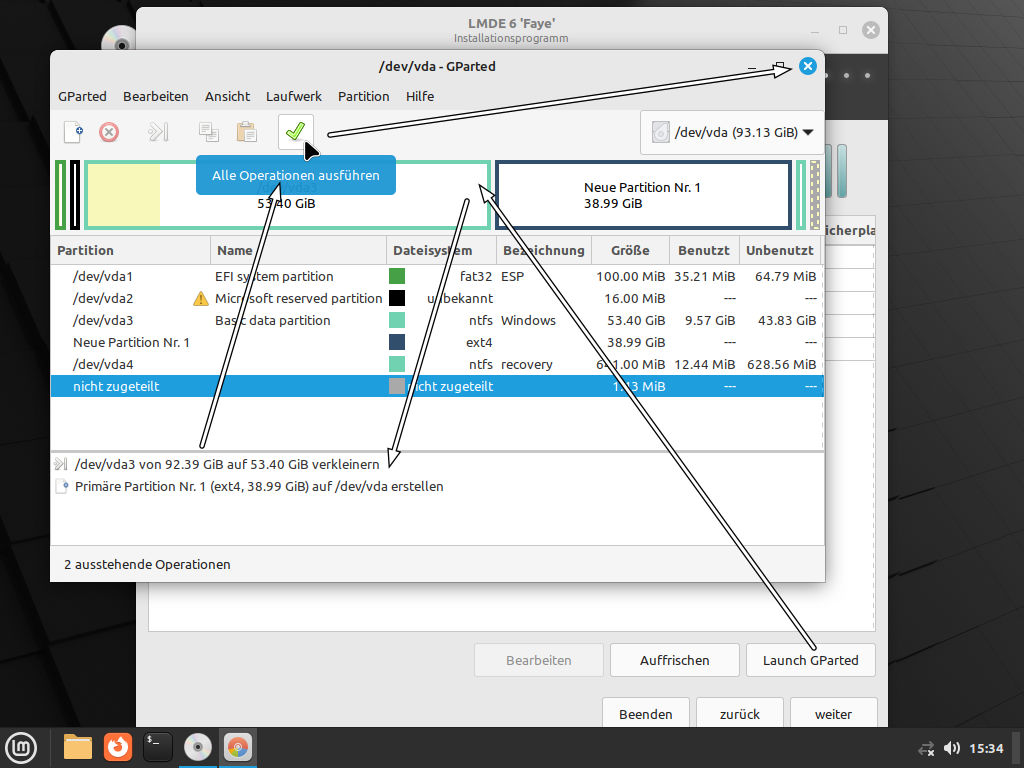Select the /dev/vda3 row
The image size is (1024, 768).
[x=437, y=321]
